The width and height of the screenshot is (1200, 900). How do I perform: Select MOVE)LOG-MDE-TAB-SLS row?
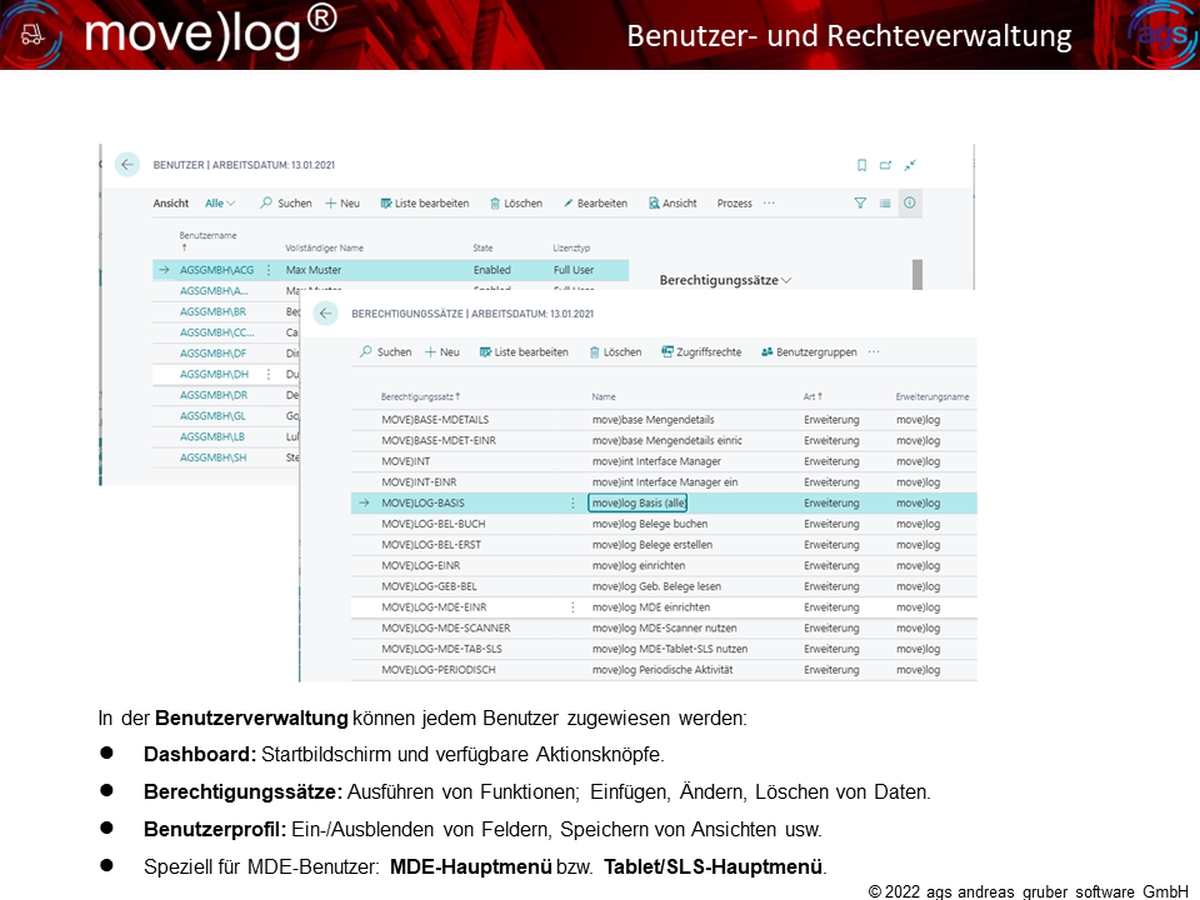tap(664, 649)
